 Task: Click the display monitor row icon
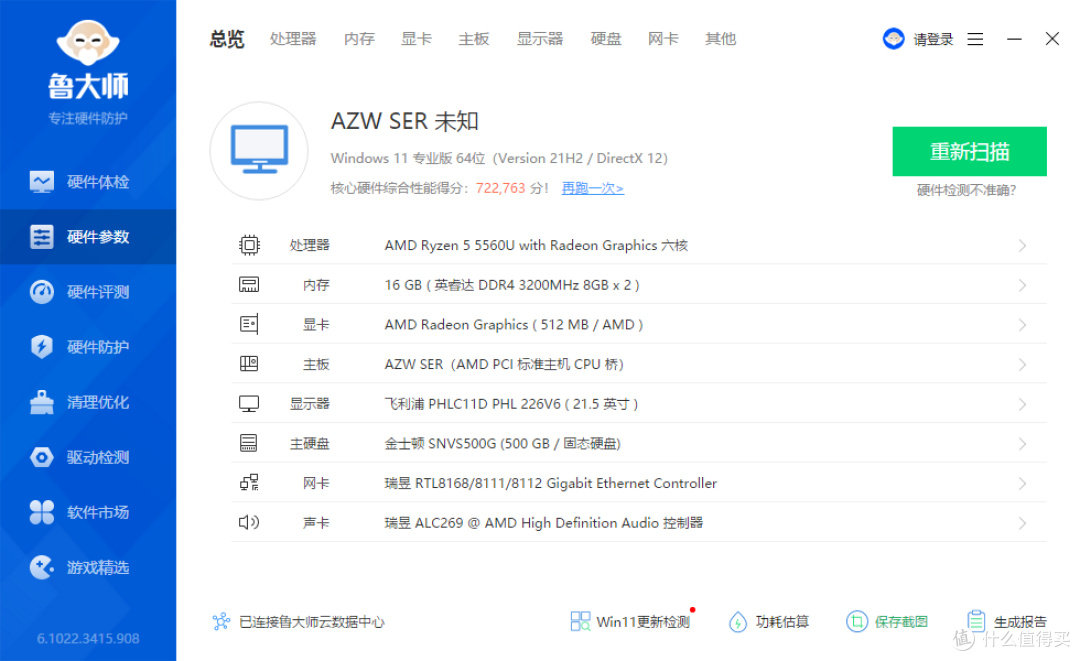point(249,403)
